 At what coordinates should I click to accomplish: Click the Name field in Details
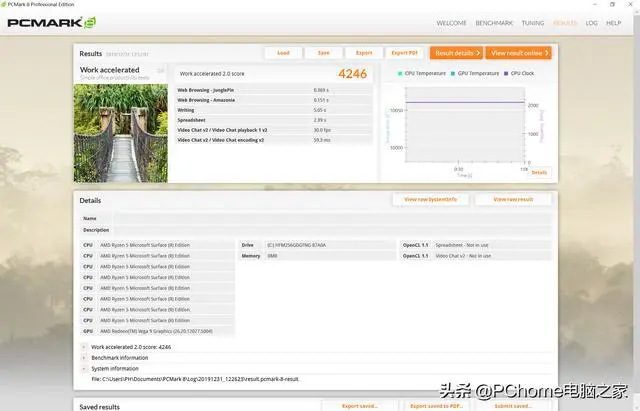pos(330,218)
